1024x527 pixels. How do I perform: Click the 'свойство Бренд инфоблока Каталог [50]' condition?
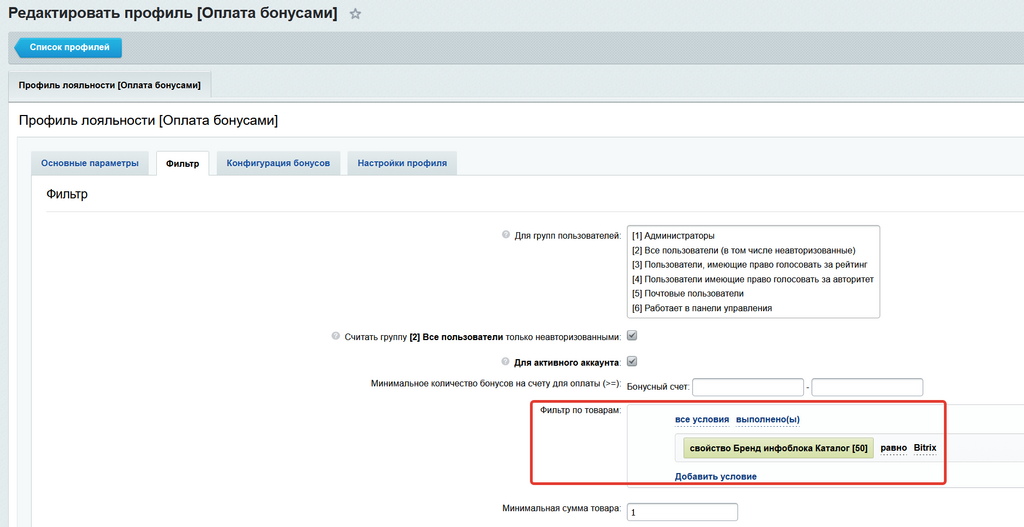775,448
